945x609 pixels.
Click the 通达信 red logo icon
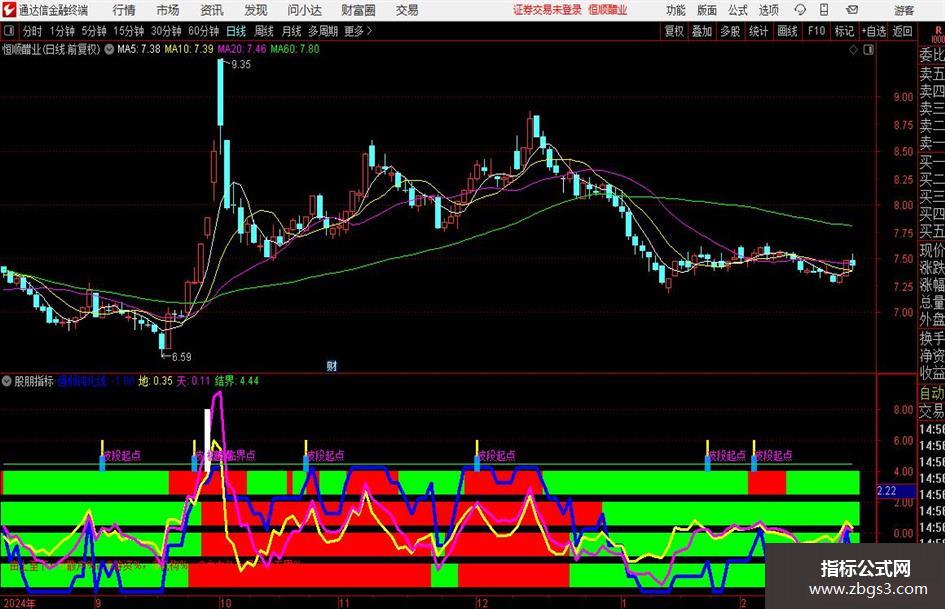pyautogui.click(x=8, y=10)
